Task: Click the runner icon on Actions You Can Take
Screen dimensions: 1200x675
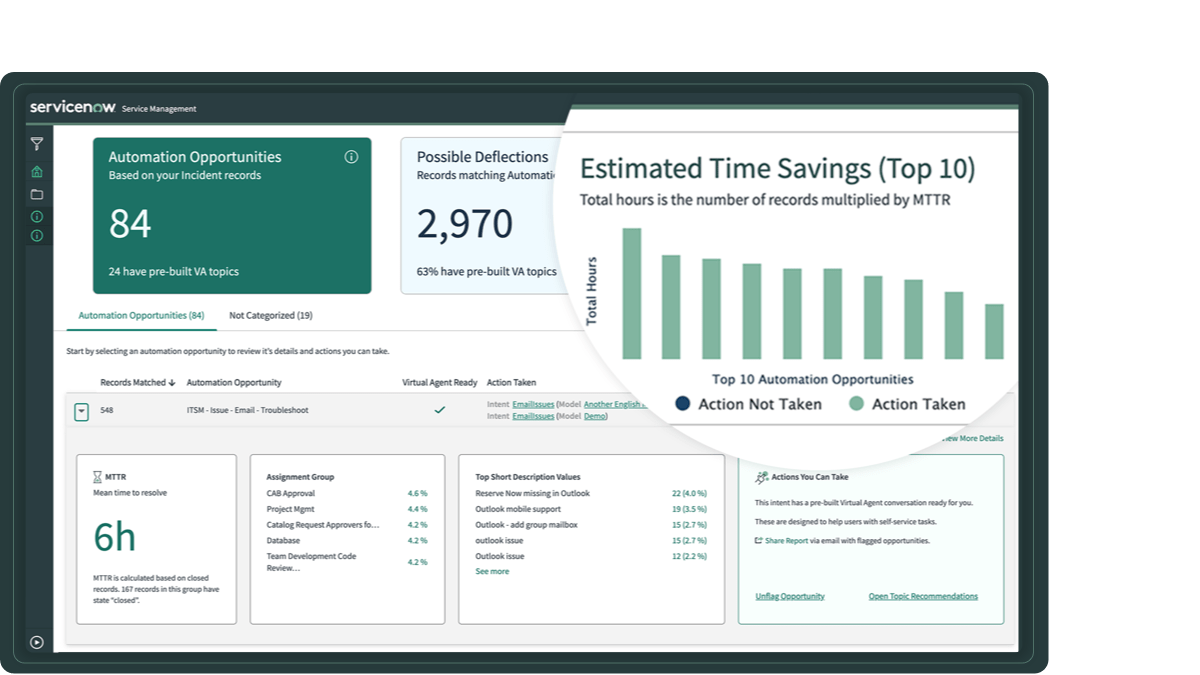Action: 763,476
